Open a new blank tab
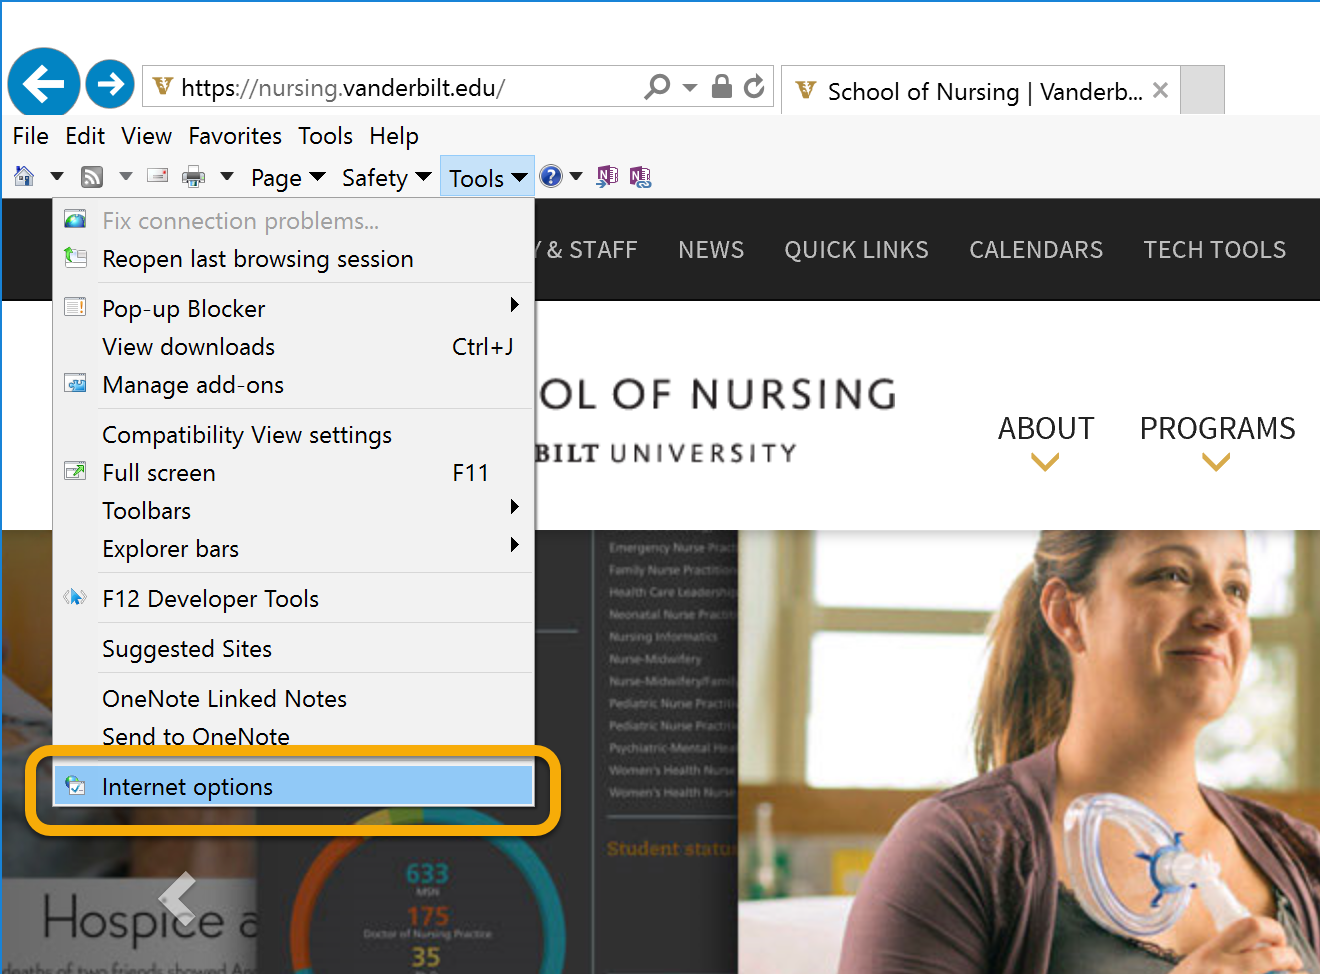 coord(1203,91)
